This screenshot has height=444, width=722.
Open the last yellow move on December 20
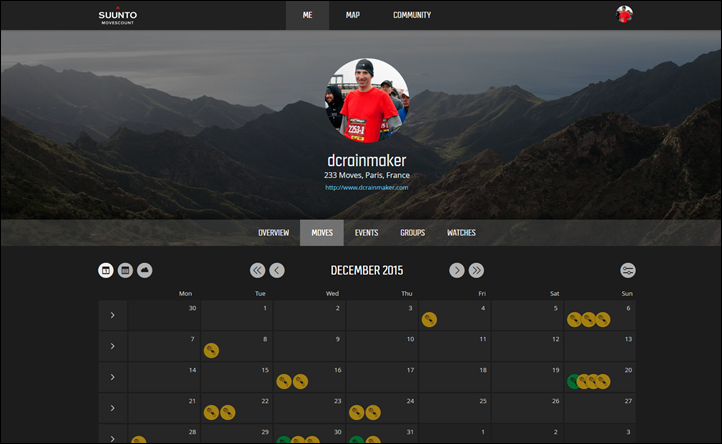pyautogui.click(x=603, y=381)
